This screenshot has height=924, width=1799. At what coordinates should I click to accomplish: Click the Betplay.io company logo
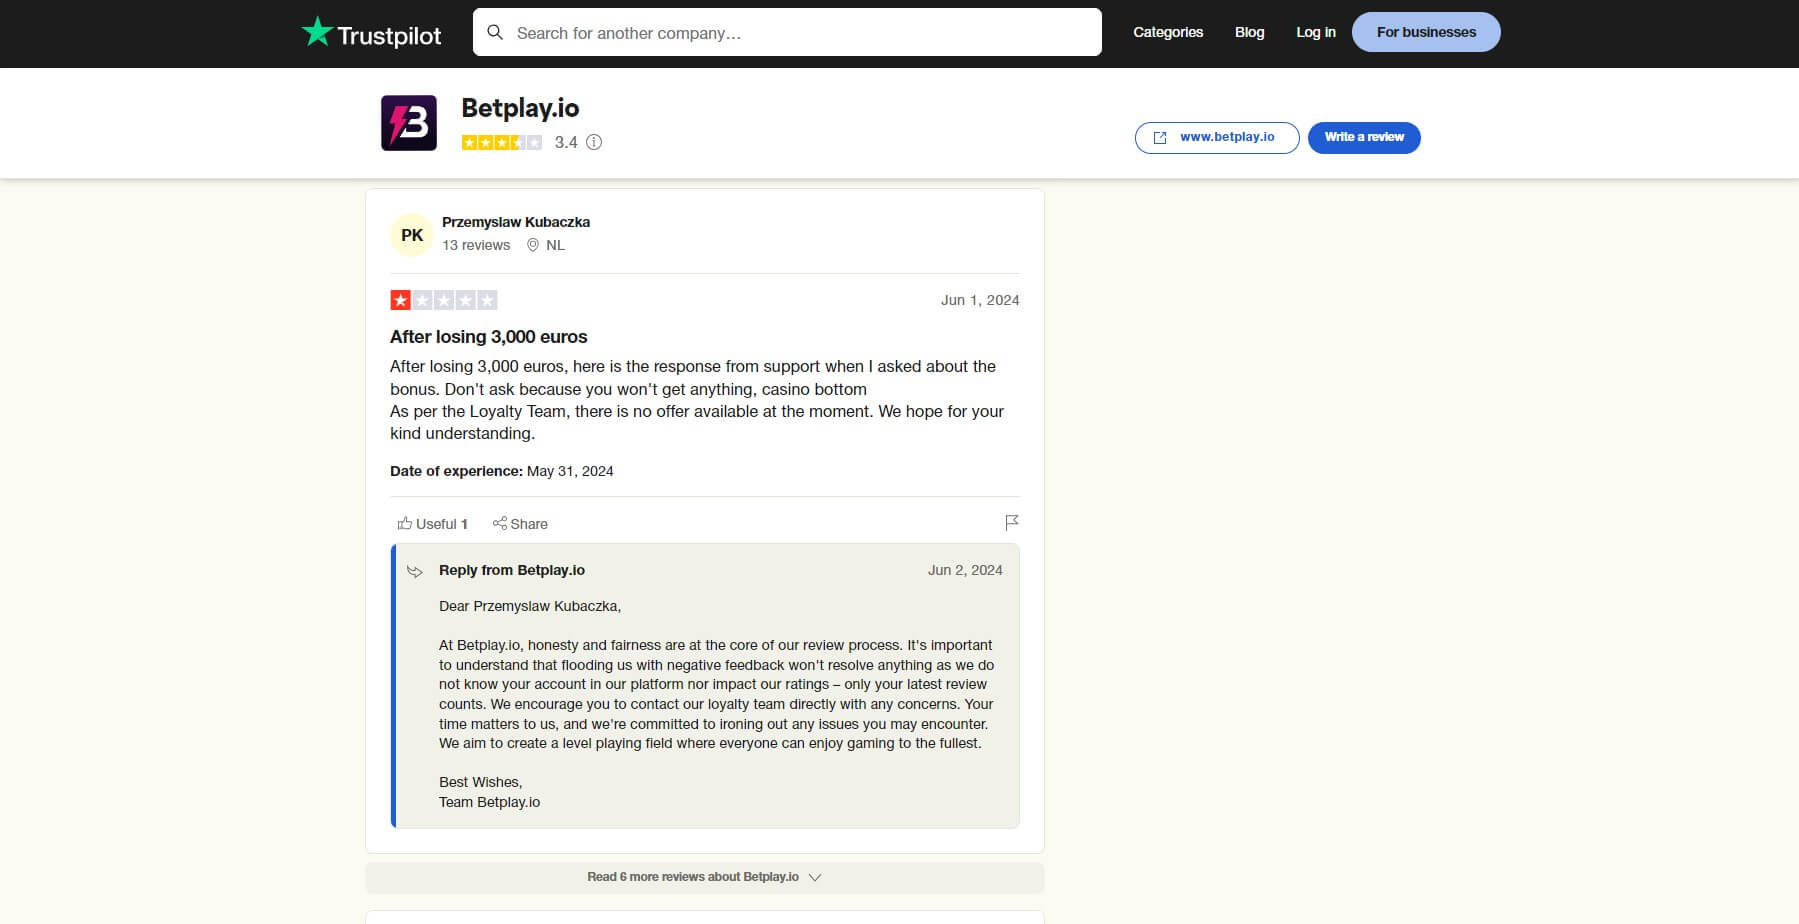pyautogui.click(x=409, y=122)
